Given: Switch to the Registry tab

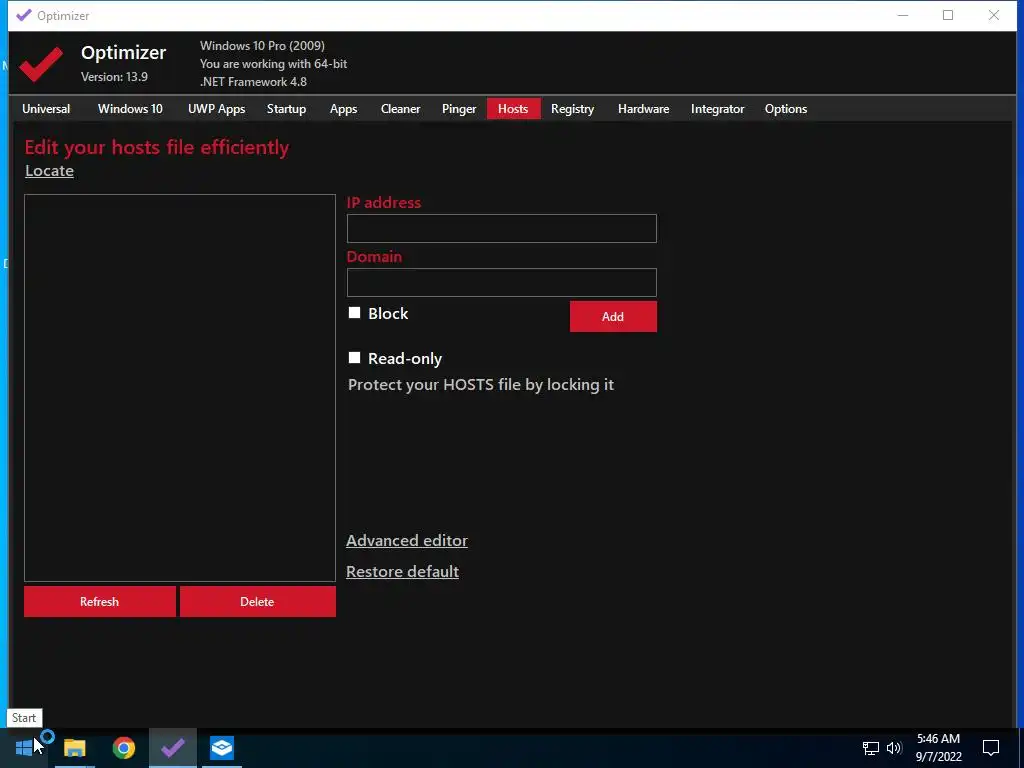Looking at the screenshot, I should (x=573, y=109).
